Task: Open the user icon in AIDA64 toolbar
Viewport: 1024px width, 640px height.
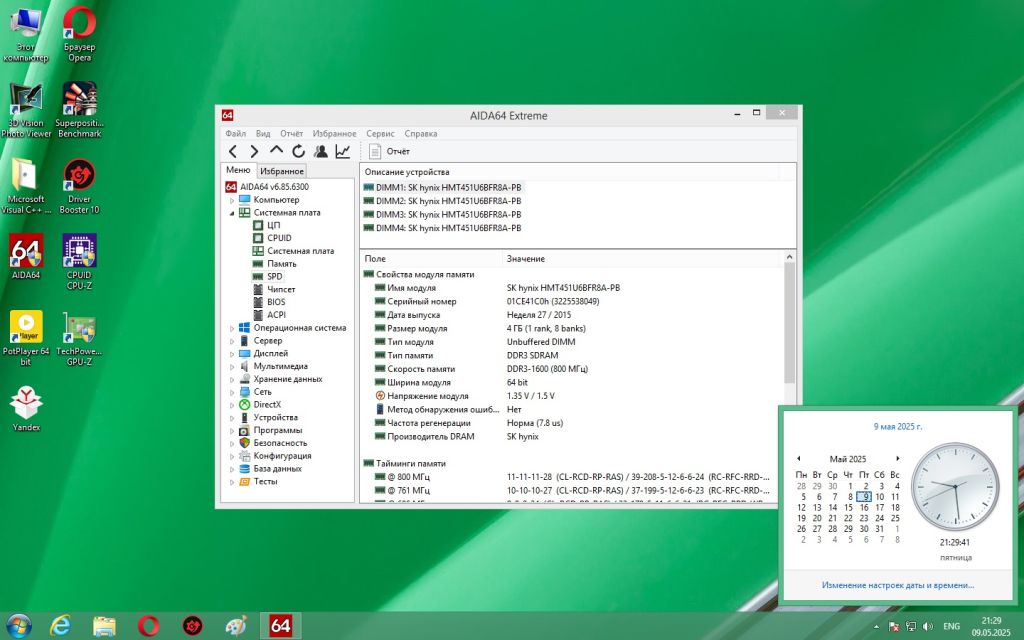Action: click(x=321, y=152)
